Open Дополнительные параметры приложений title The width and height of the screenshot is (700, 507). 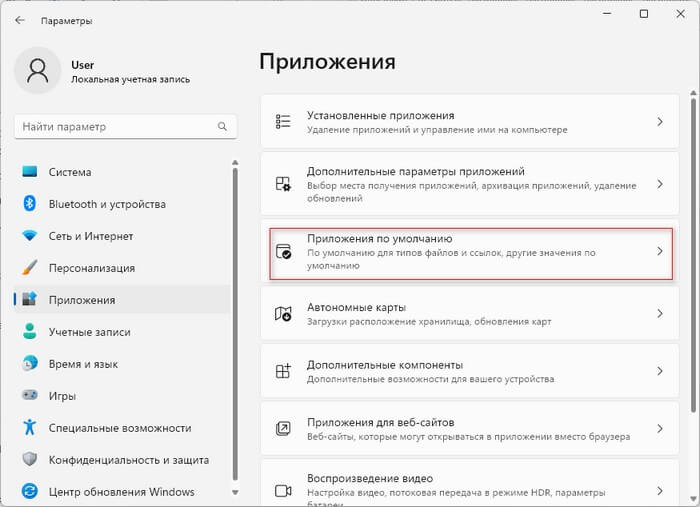[416, 171]
